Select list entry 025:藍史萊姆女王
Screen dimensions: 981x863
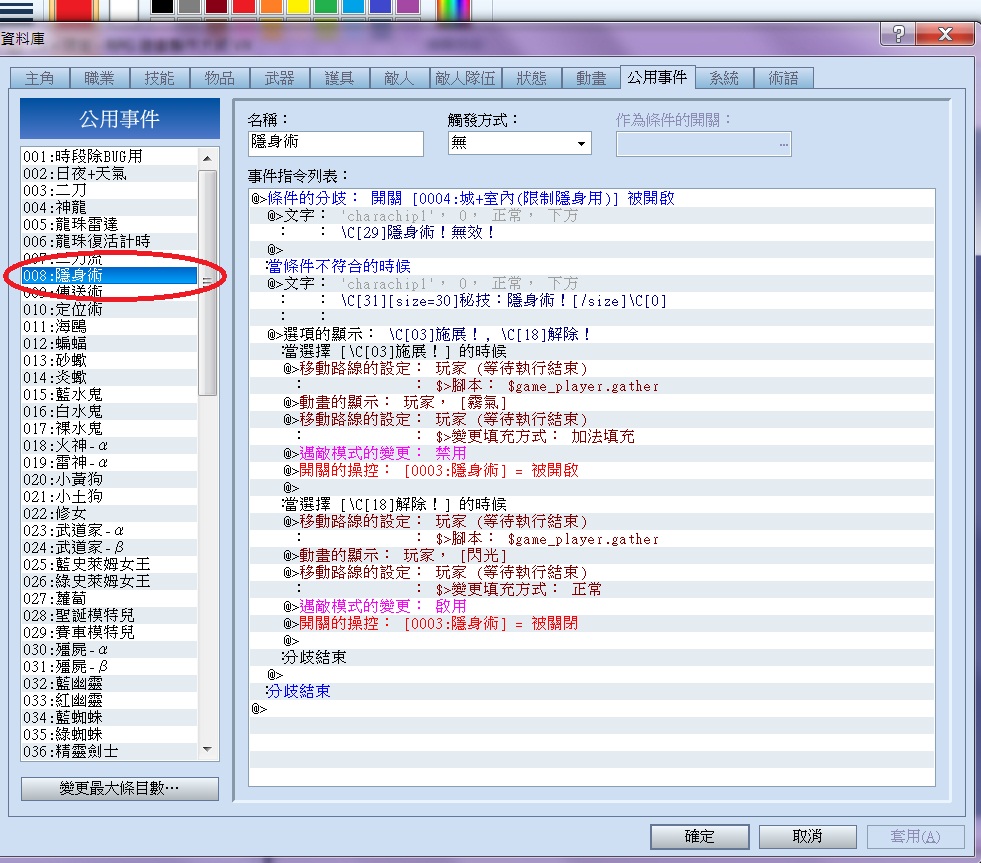(x=109, y=564)
